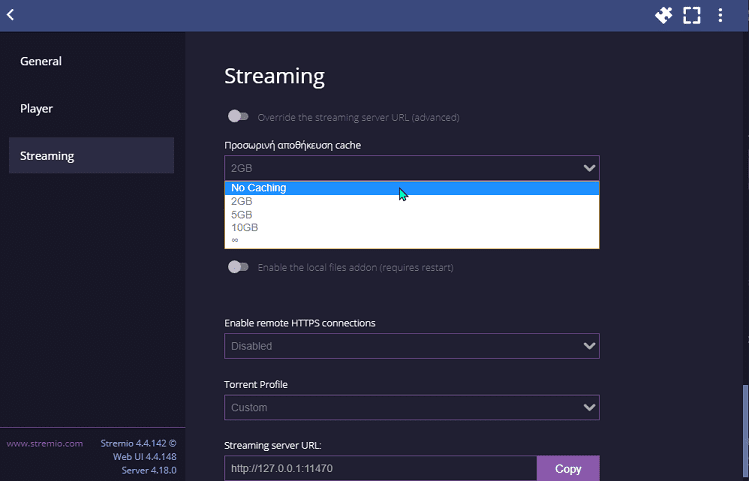Open the addons puzzle-piece icon
The height and width of the screenshot is (481, 749).
tap(663, 15)
